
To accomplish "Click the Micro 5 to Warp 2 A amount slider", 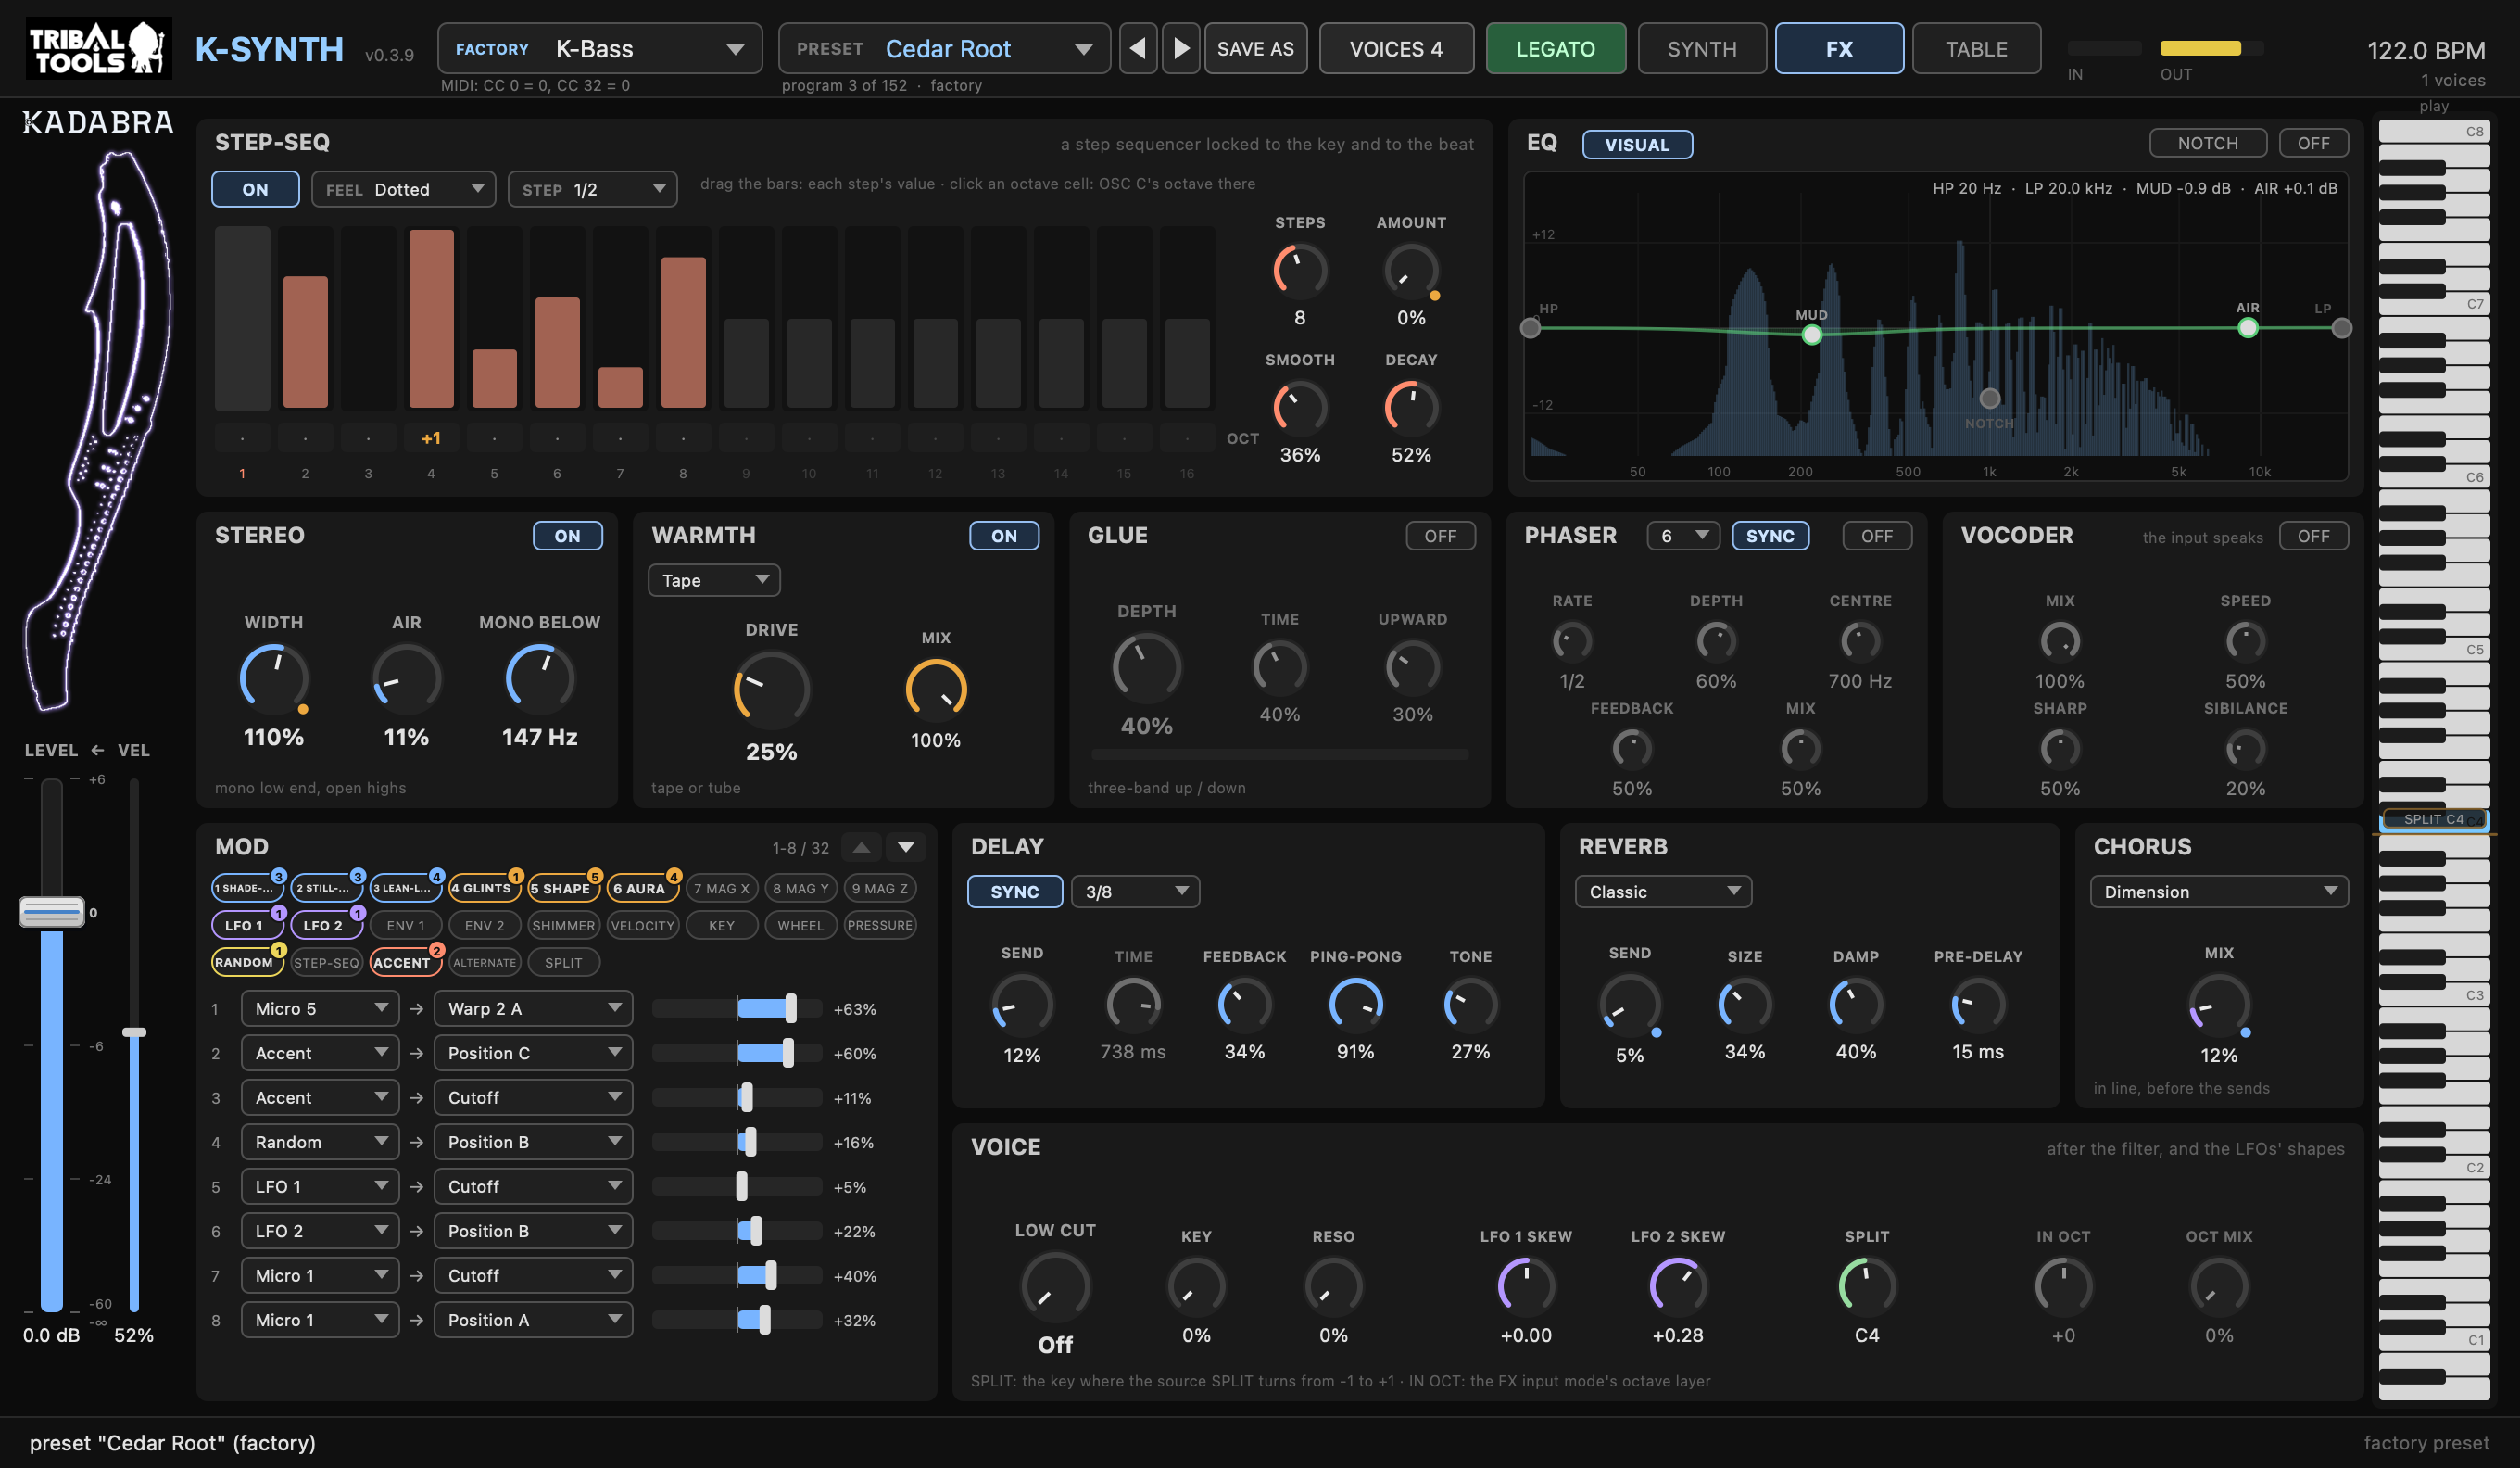I will pyautogui.click(x=737, y=1009).
